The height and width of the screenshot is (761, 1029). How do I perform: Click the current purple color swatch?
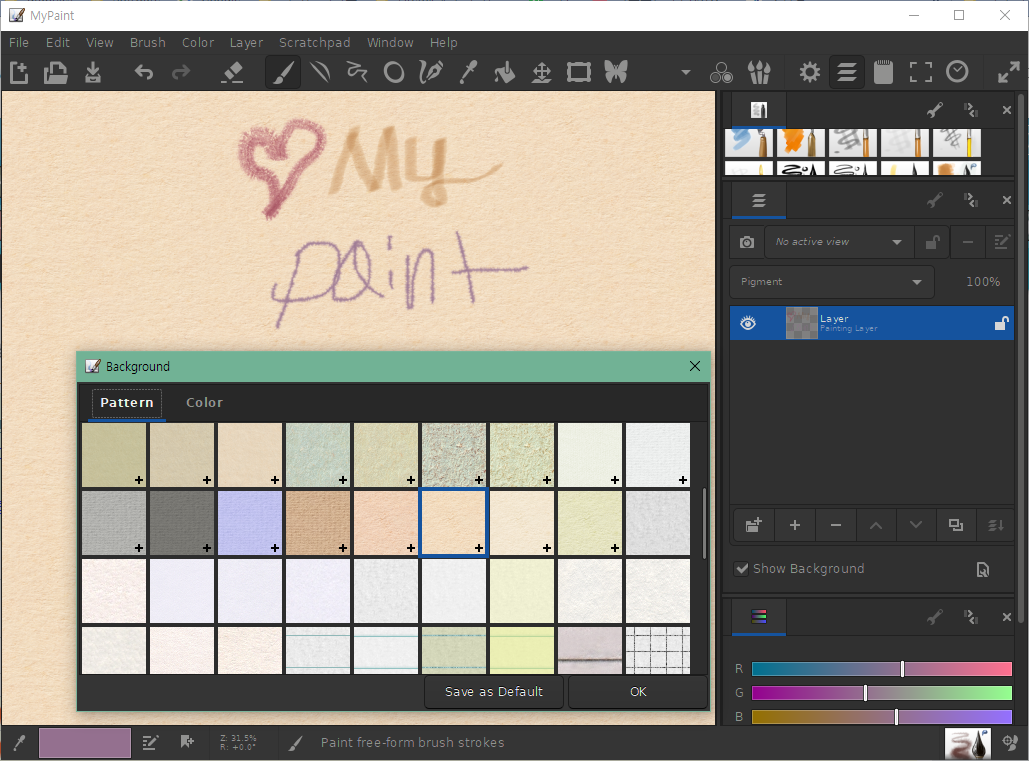[x=85, y=743]
